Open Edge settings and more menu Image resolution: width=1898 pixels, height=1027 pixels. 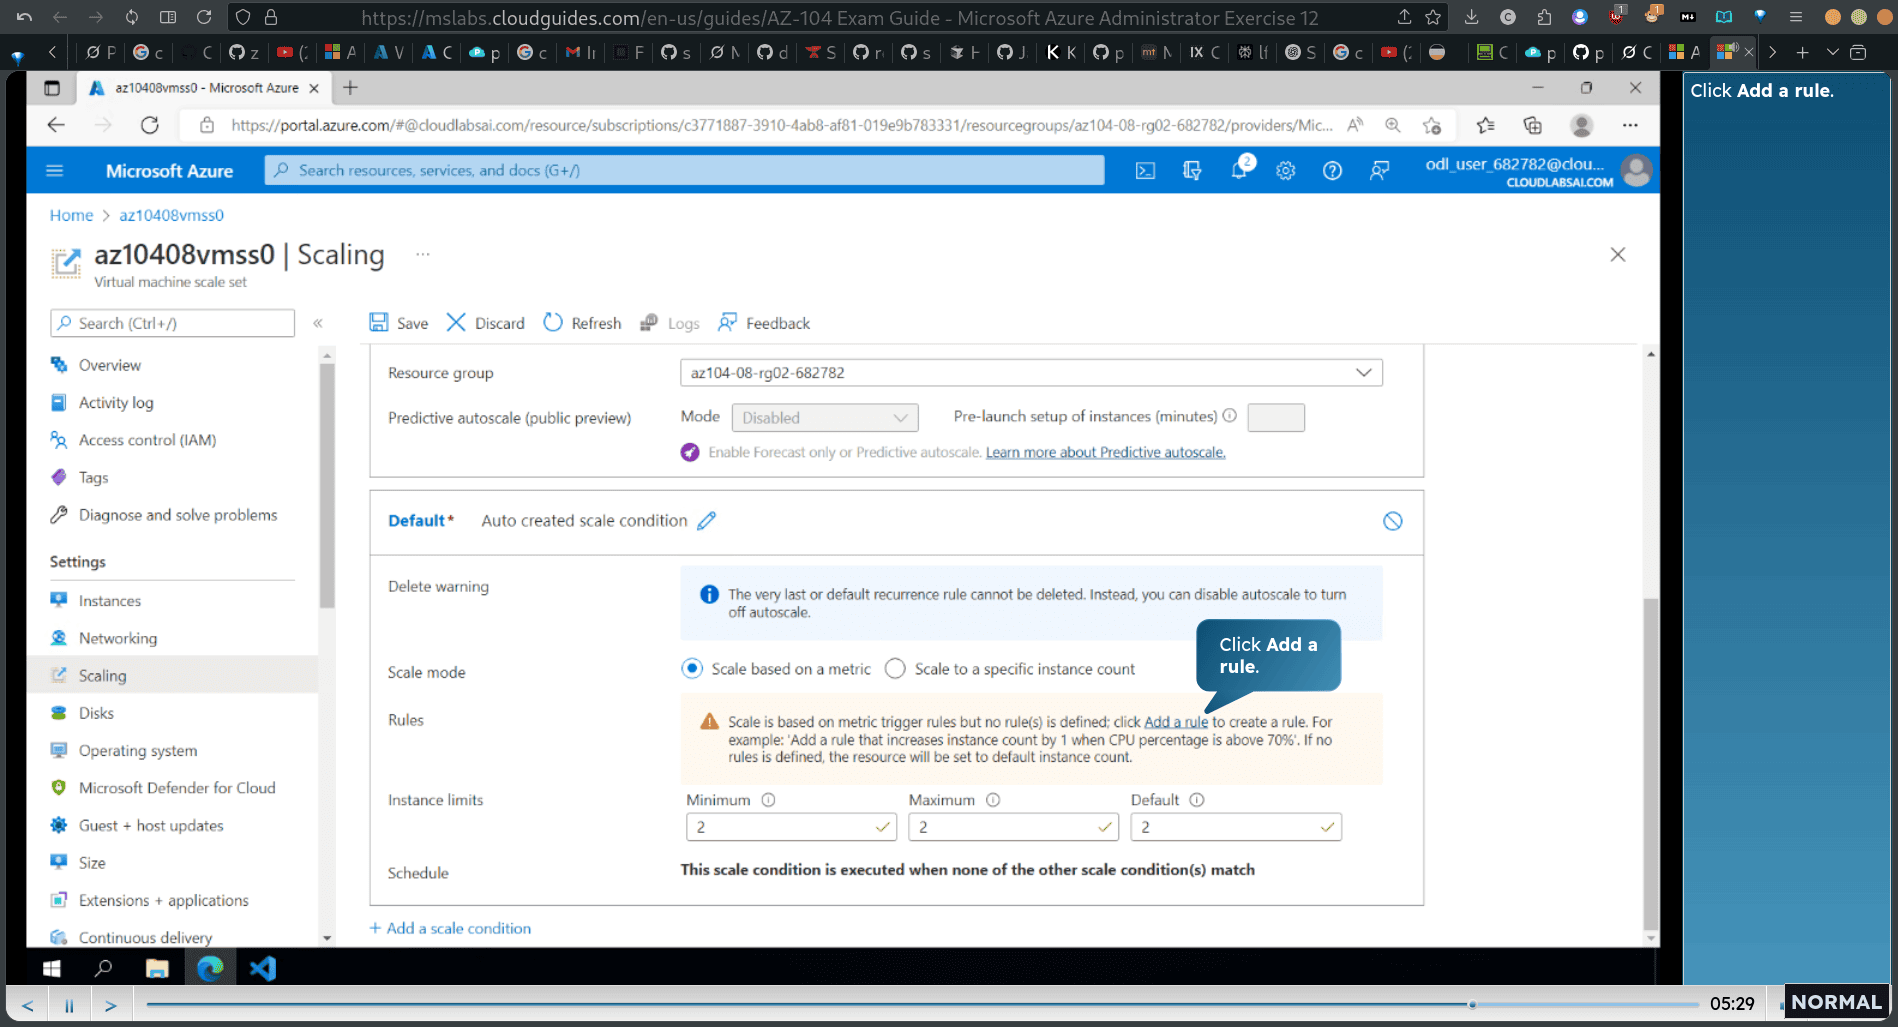click(1630, 125)
